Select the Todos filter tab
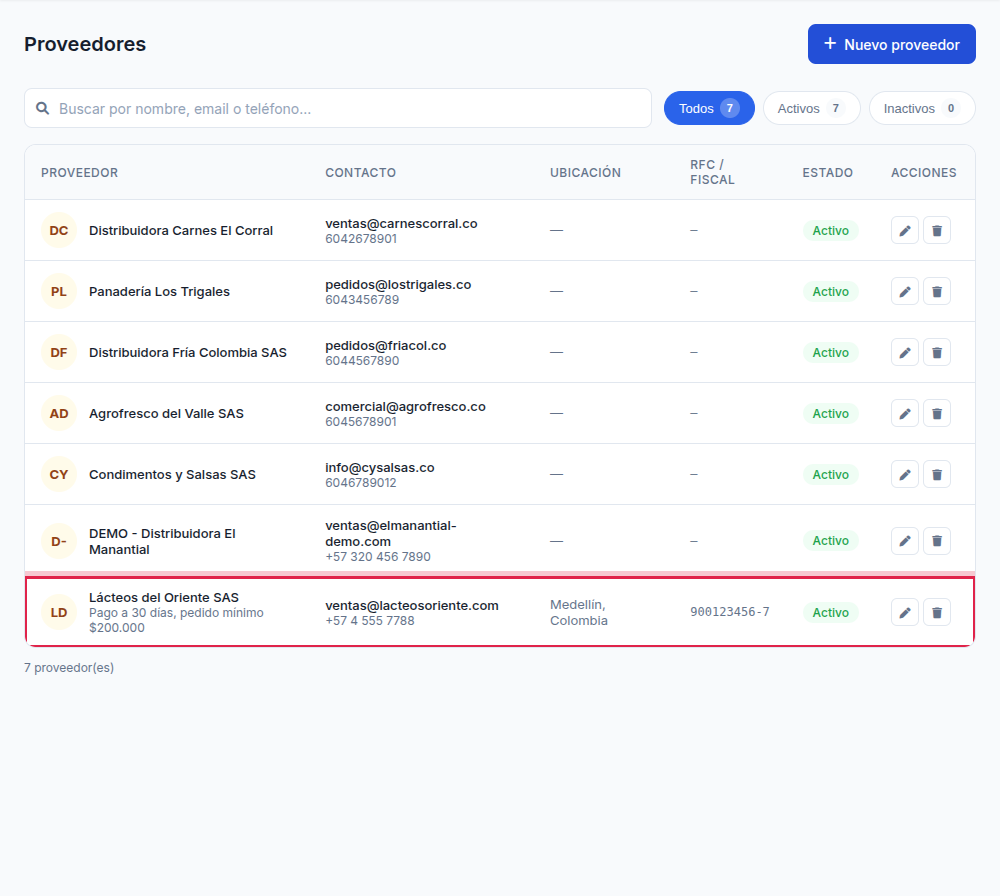Screen dimensions: 1000x896 (709, 108)
